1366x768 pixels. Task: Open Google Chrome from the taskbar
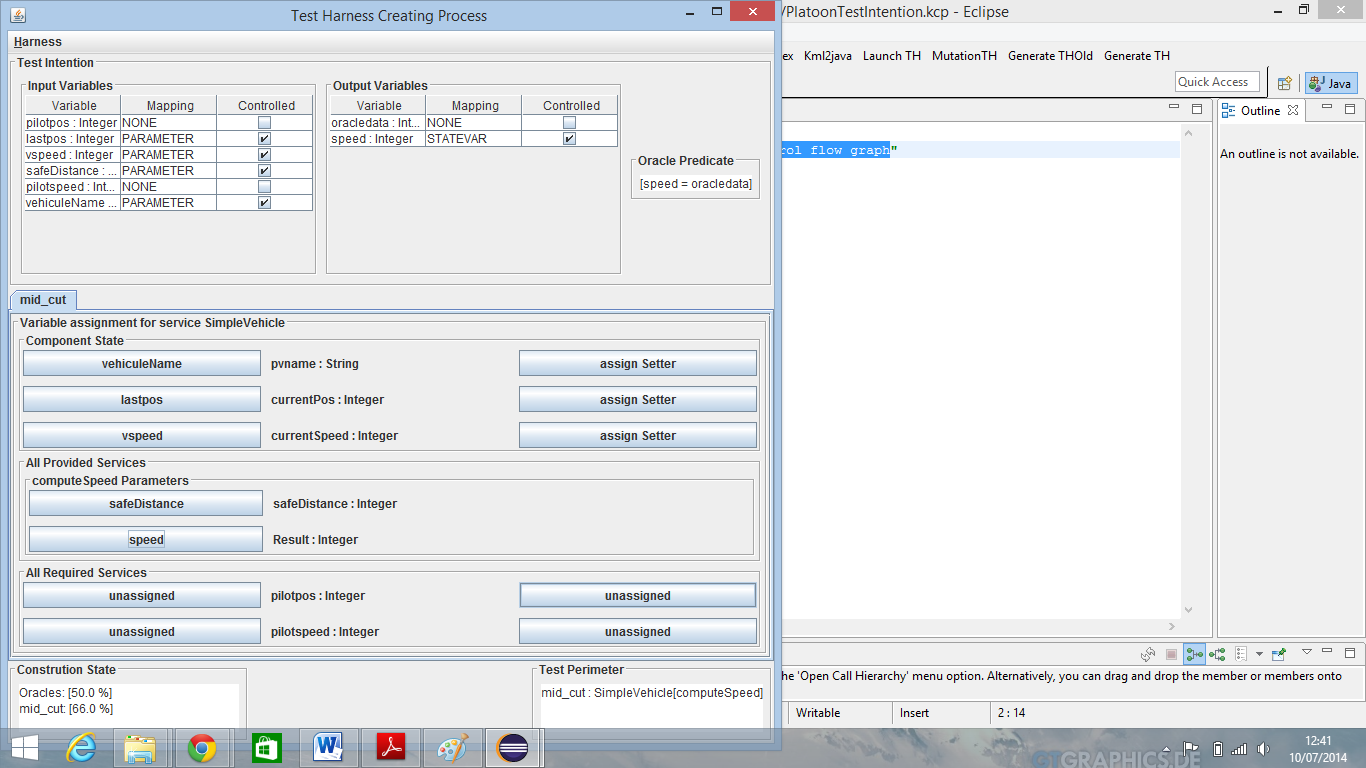click(x=202, y=748)
